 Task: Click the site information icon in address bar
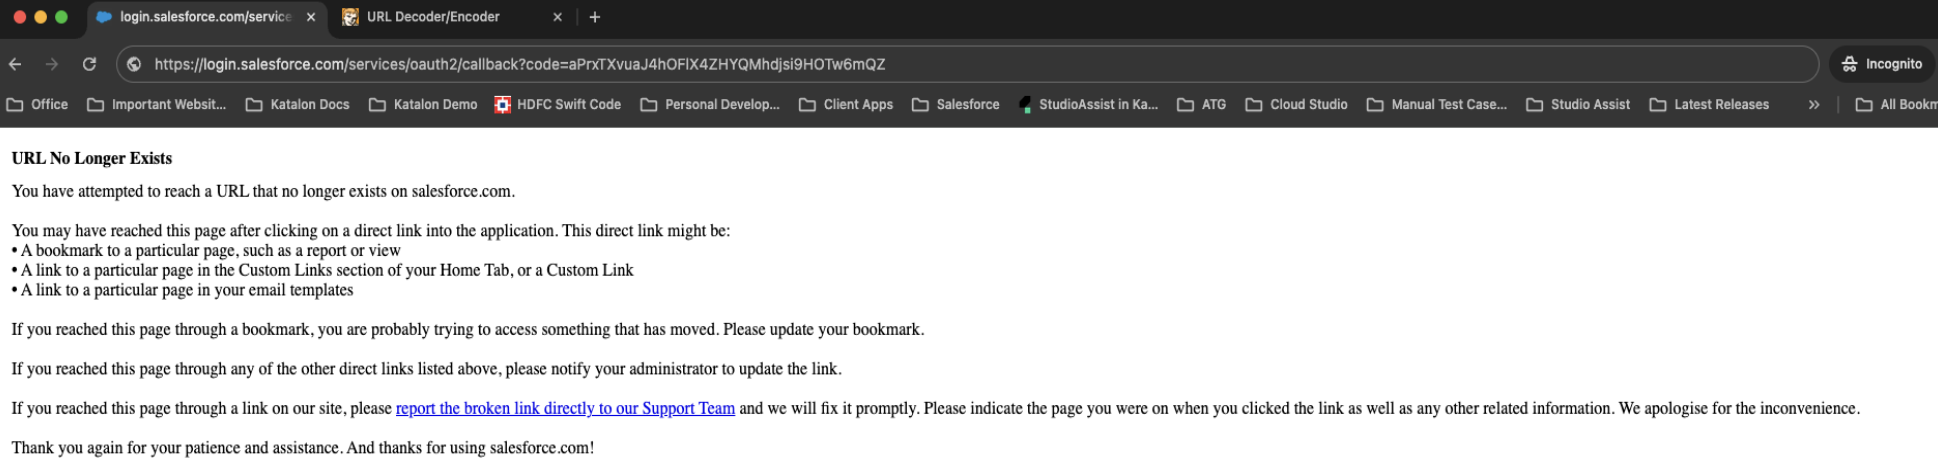point(134,64)
